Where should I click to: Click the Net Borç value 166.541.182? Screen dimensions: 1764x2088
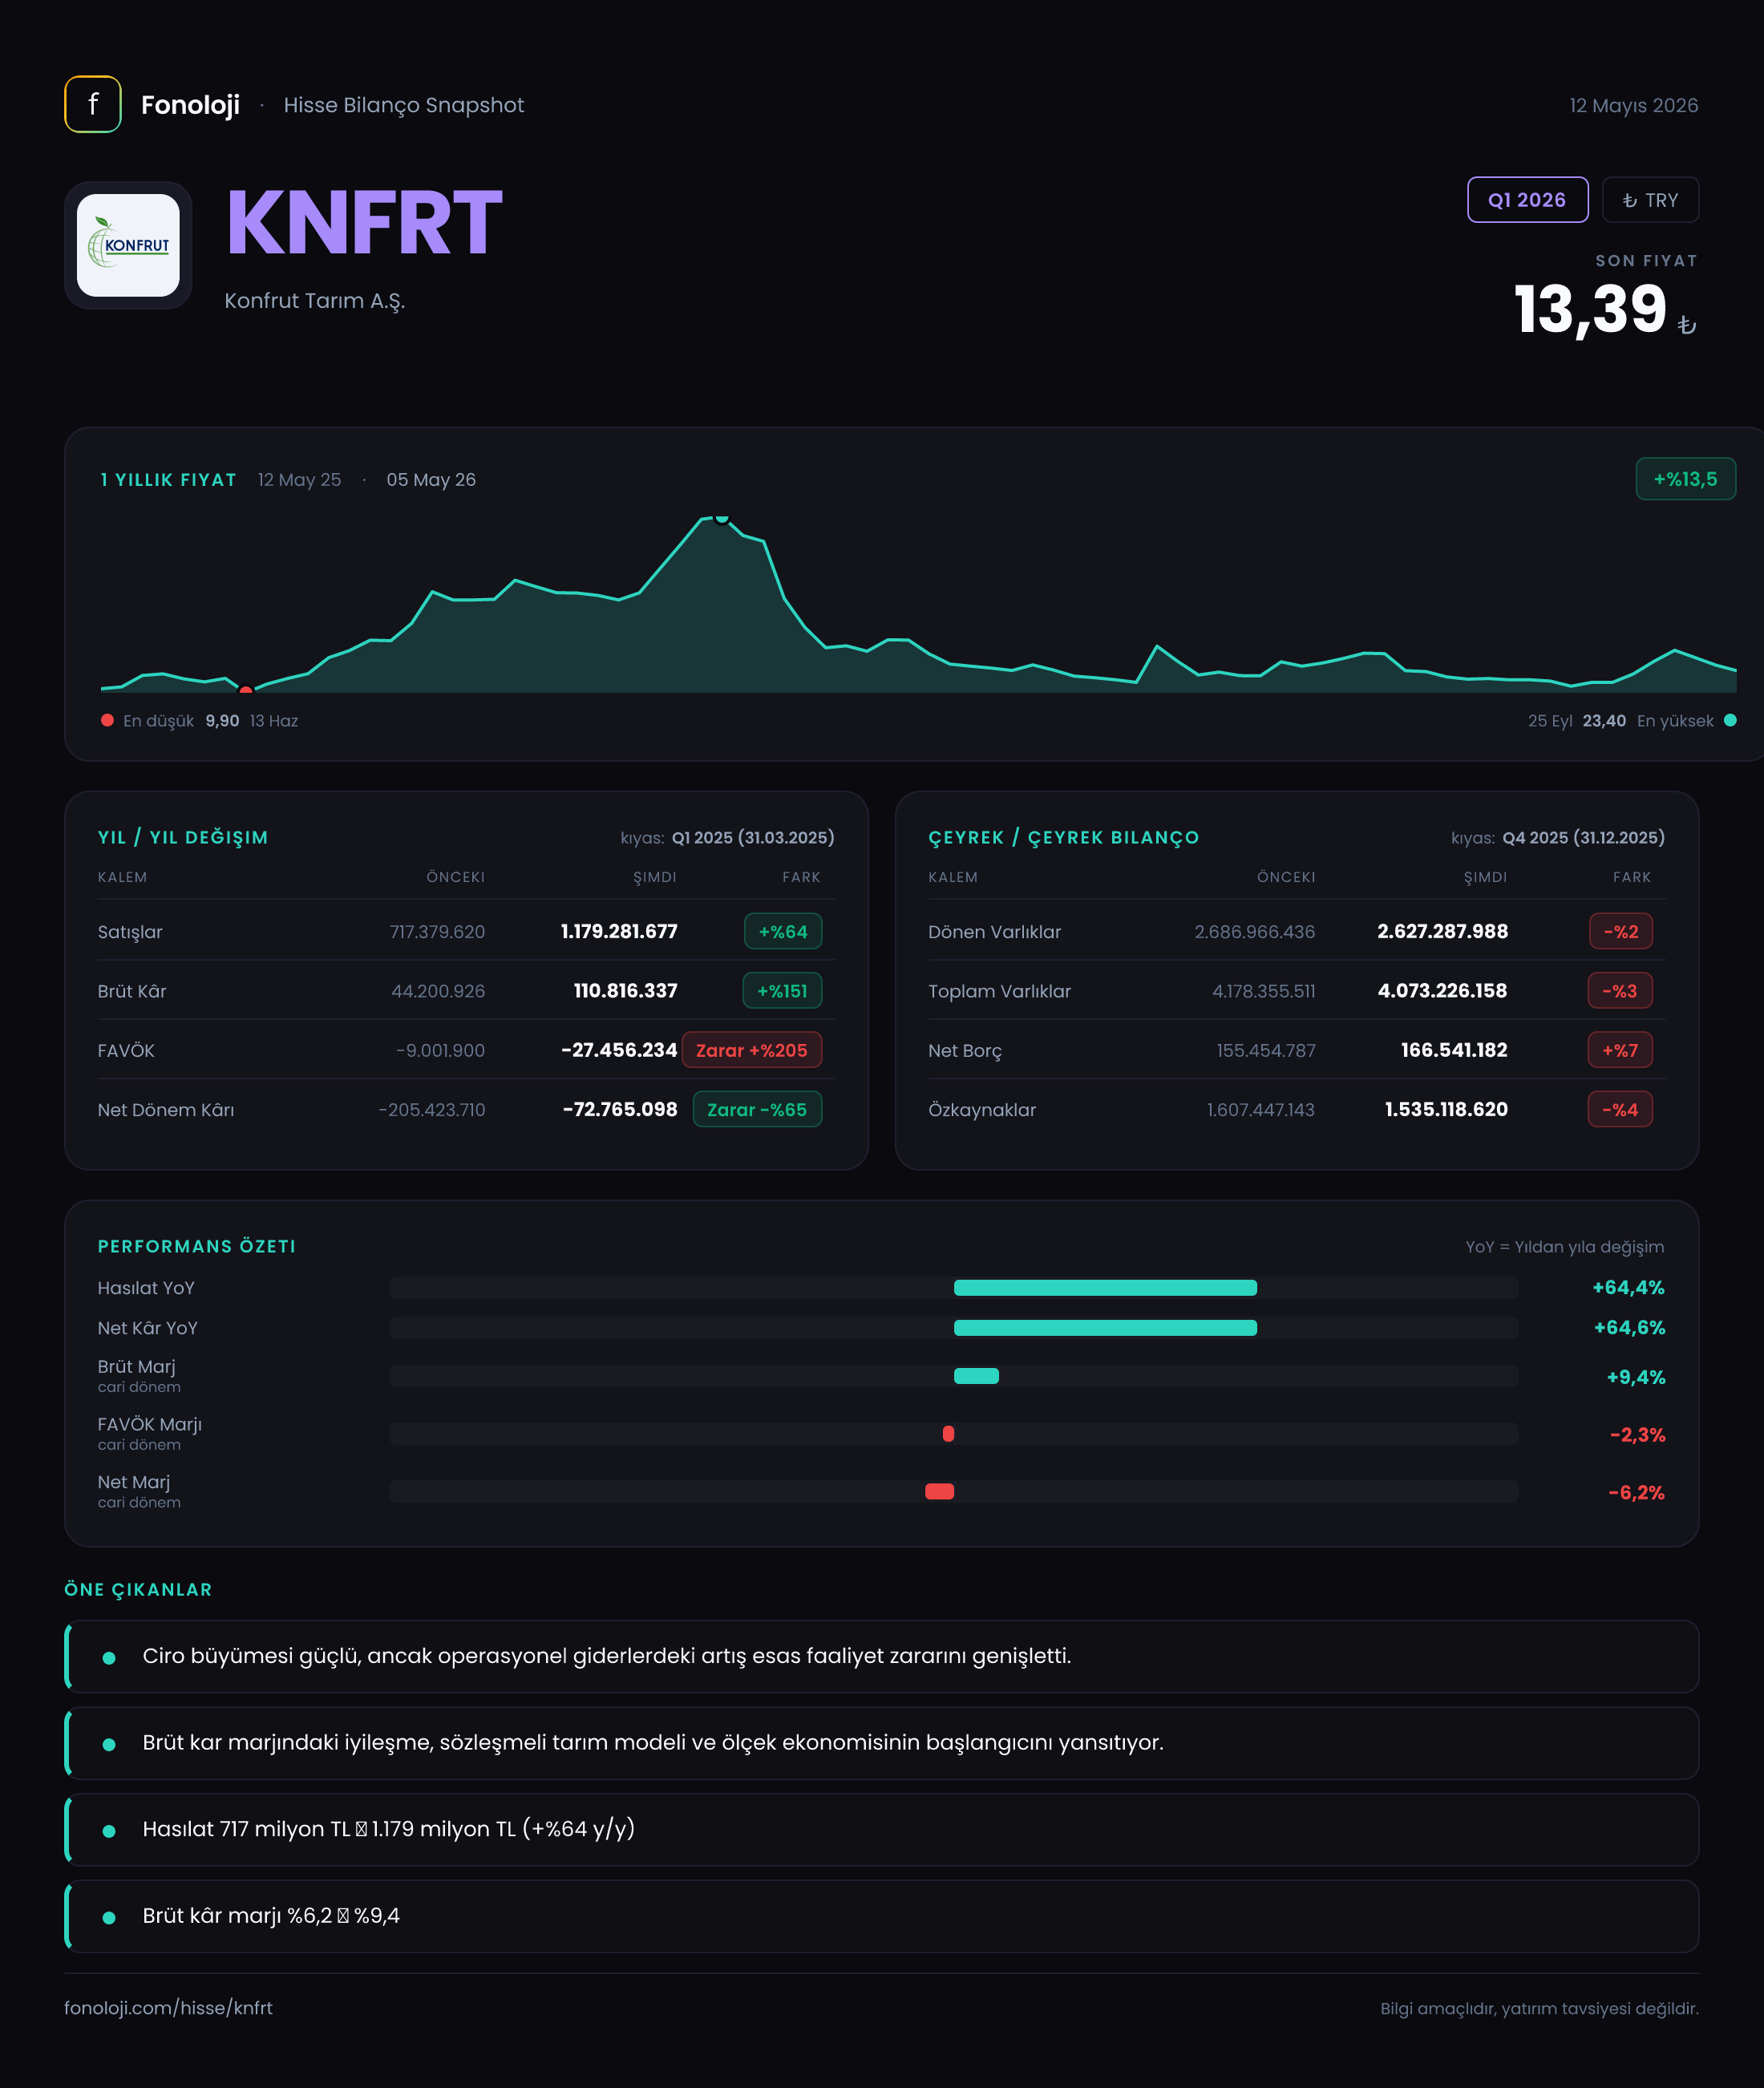coord(1454,1050)
